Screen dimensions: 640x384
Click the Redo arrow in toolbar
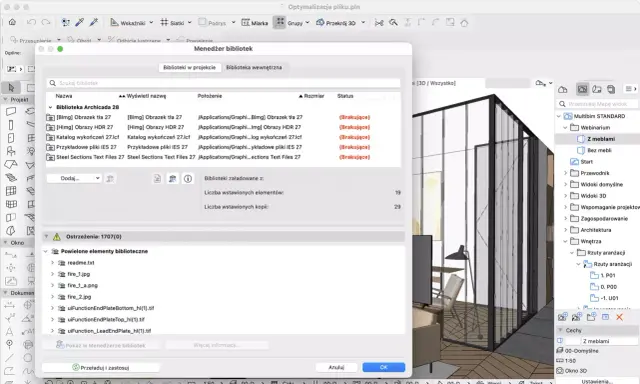point(46,22)
